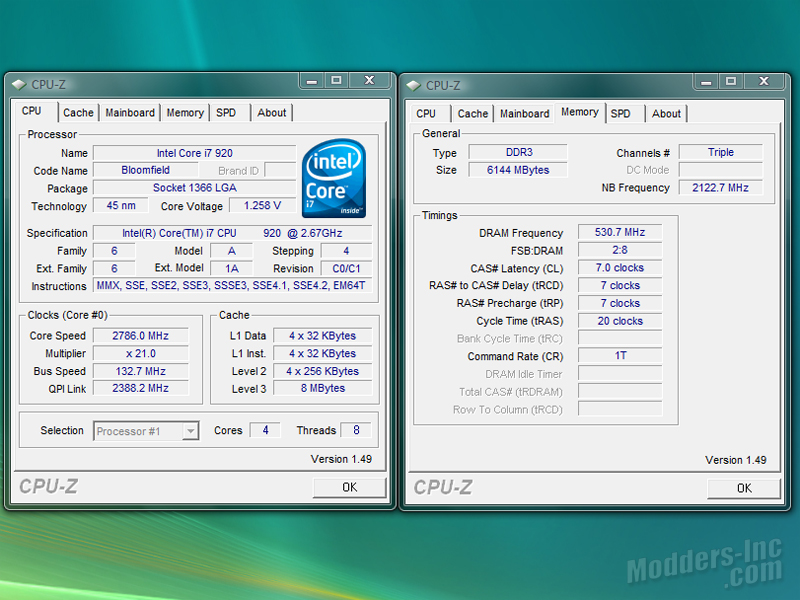This screenshot has width=800, height=600.
Task: Click OK button in left CPU-Z window
Action: point(349,487)
